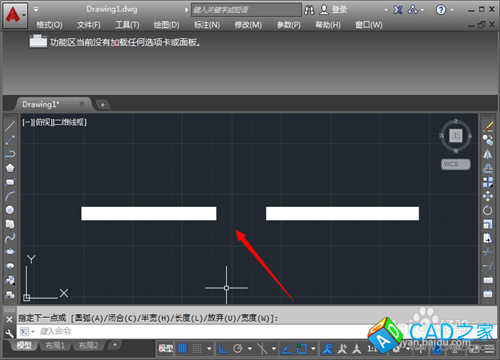Select the Spline curve tool
The width and height of the screenshot is (500, 360).
(10, 238)
